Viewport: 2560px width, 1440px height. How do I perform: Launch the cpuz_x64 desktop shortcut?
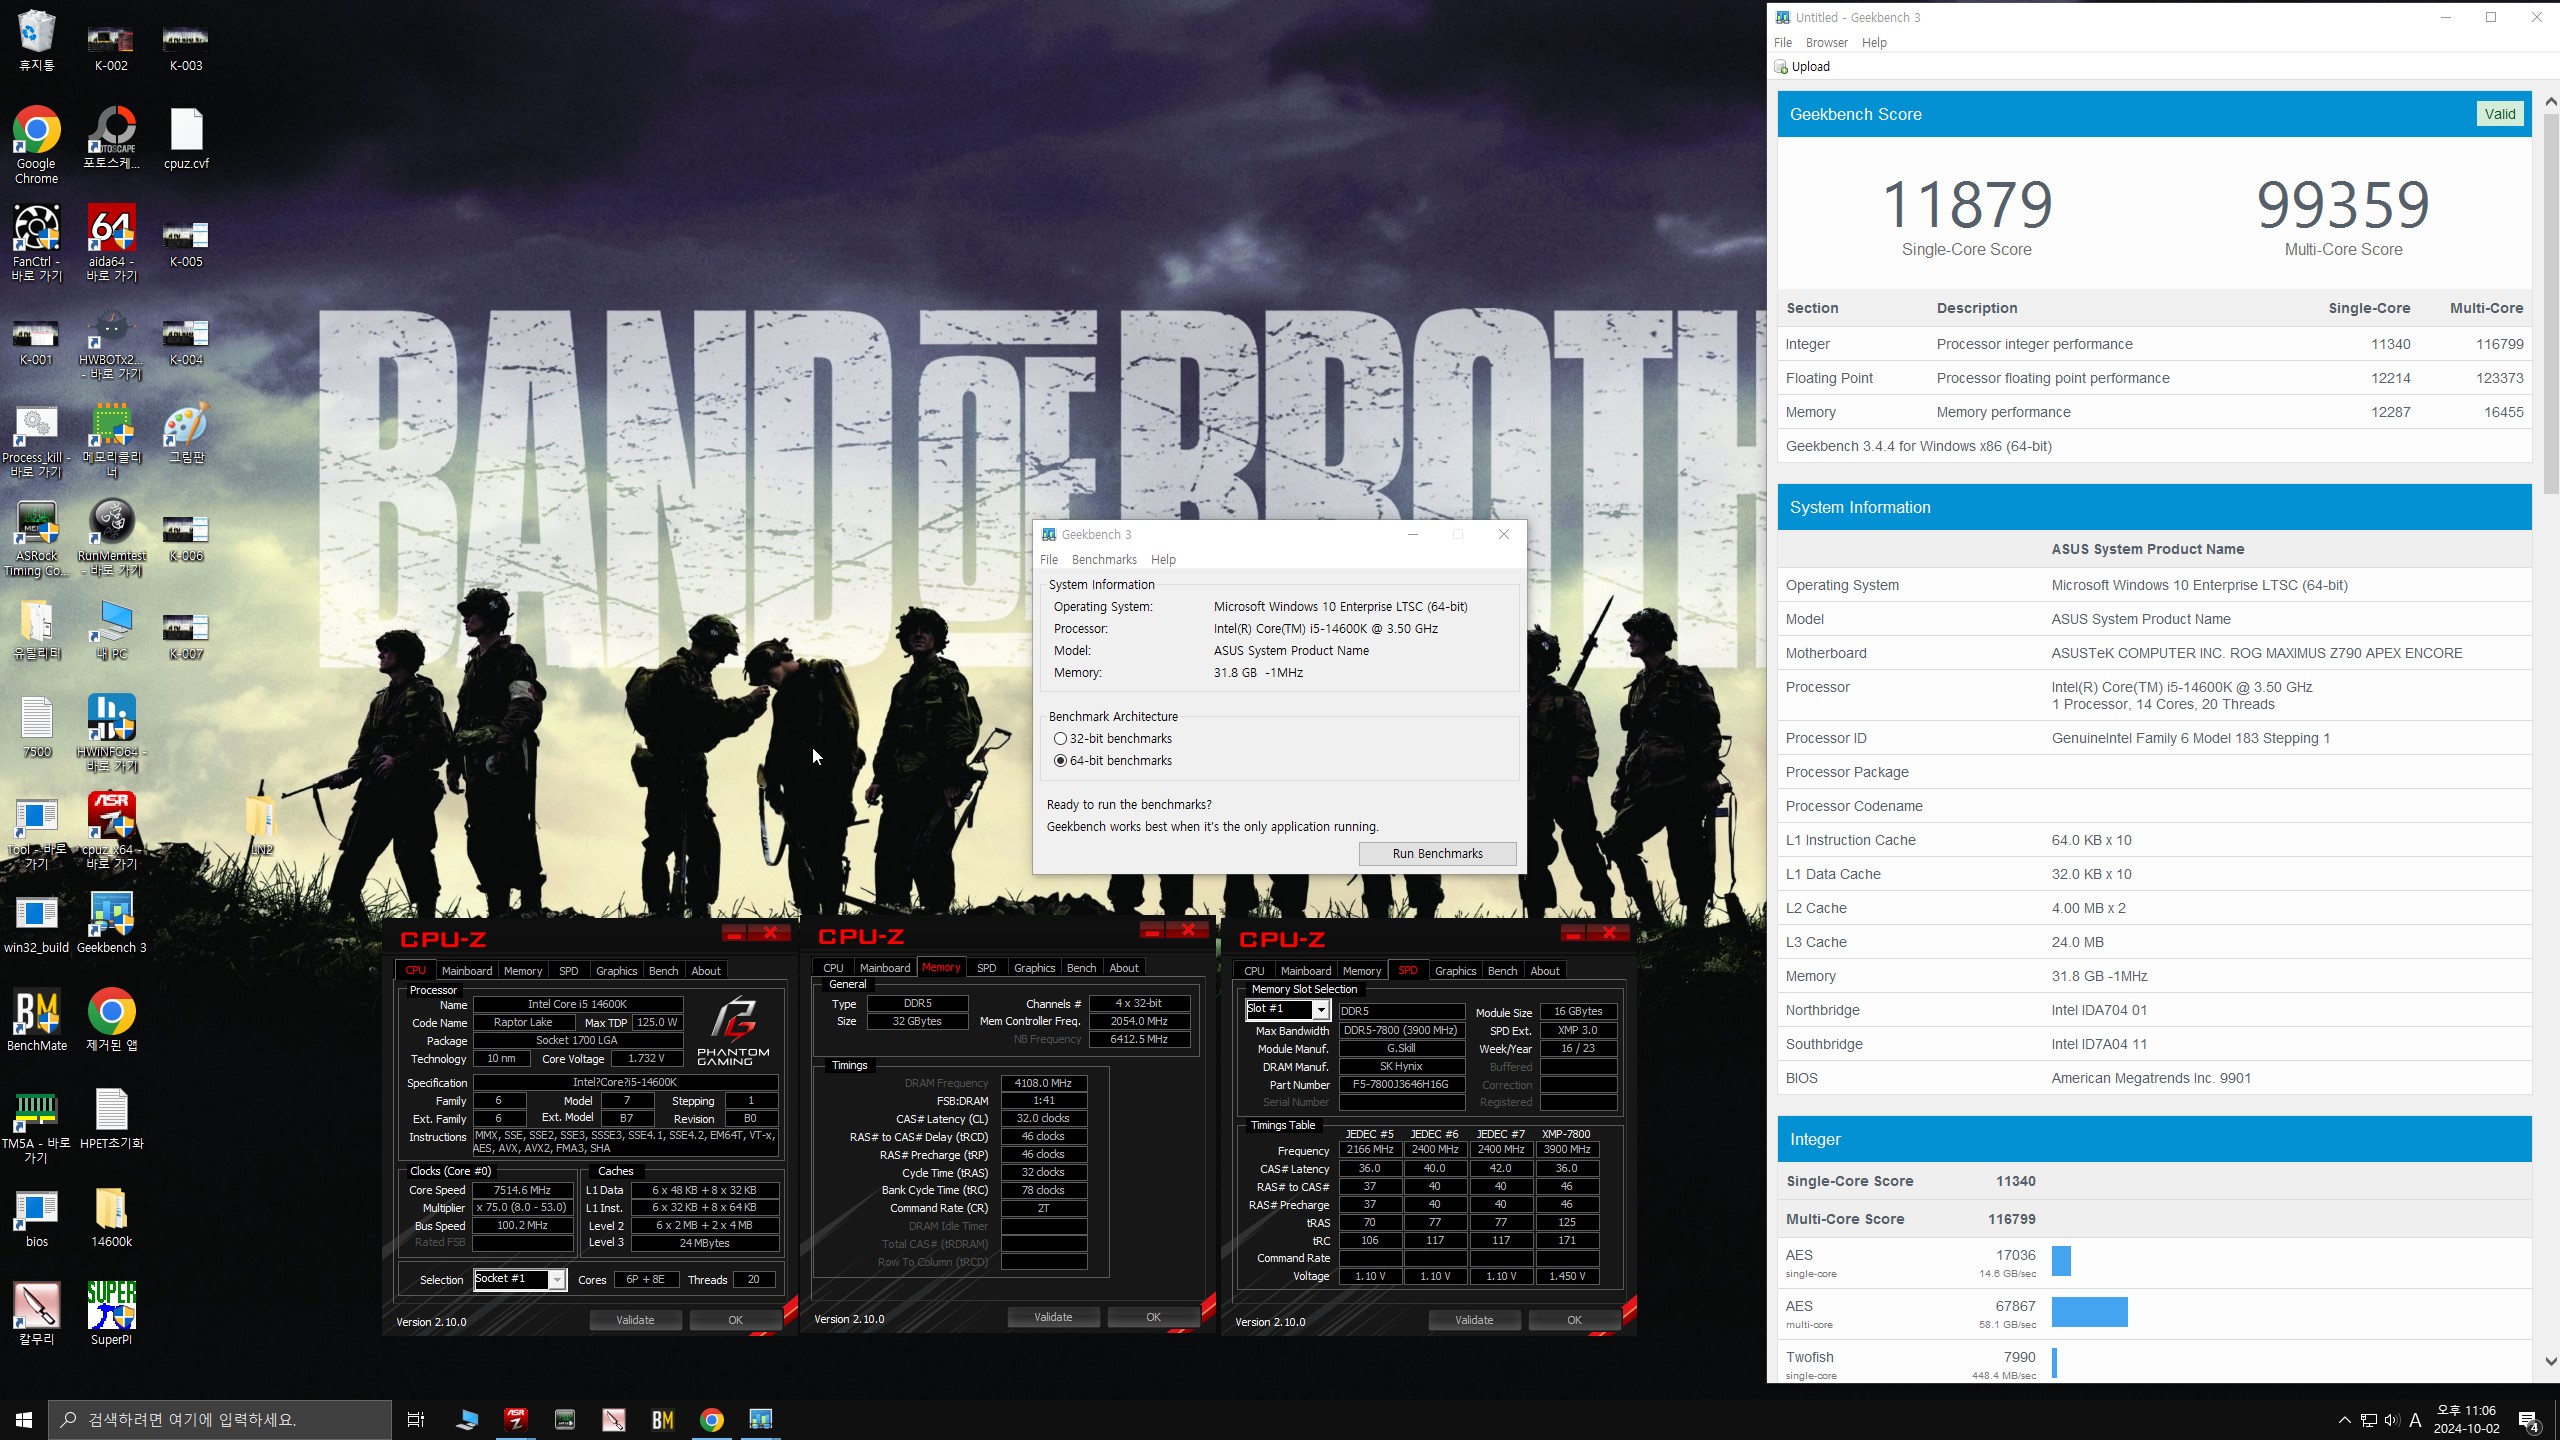(x=111, y=831)
